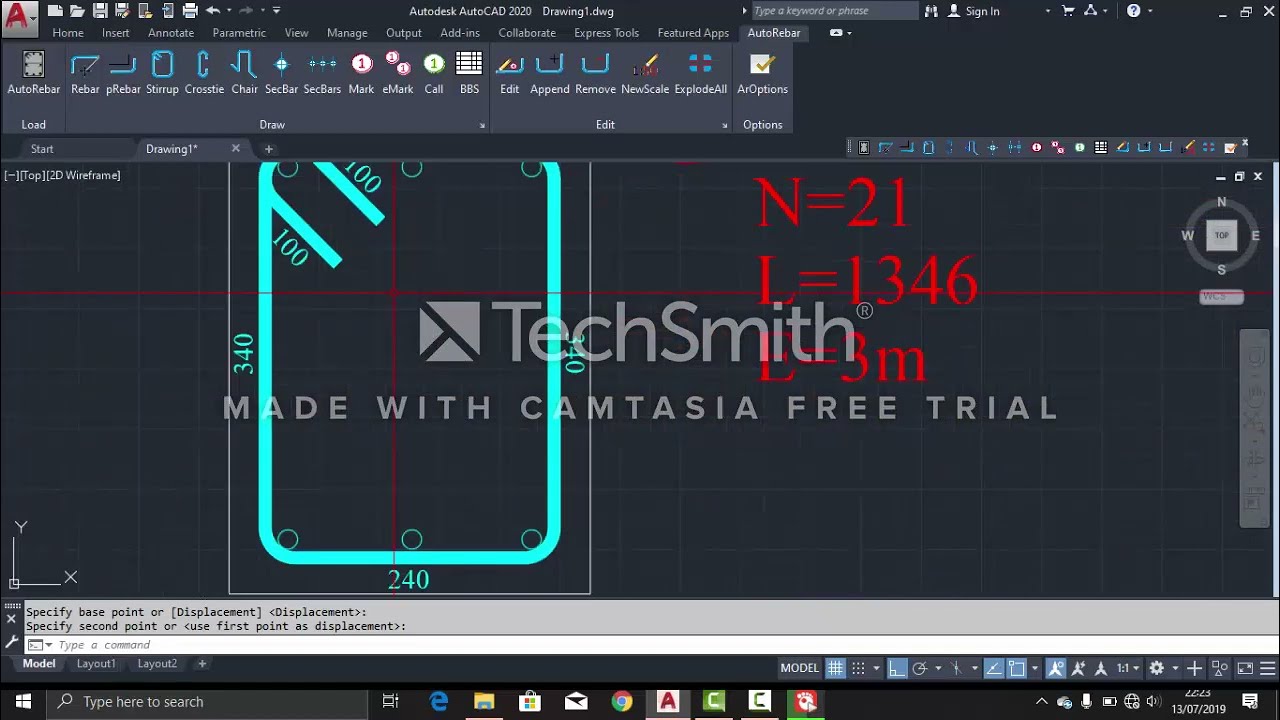1280x720 pixels.
Task: Open the Parametric ribbon tab
Action: pyautogui.click(x=239, y=33)
